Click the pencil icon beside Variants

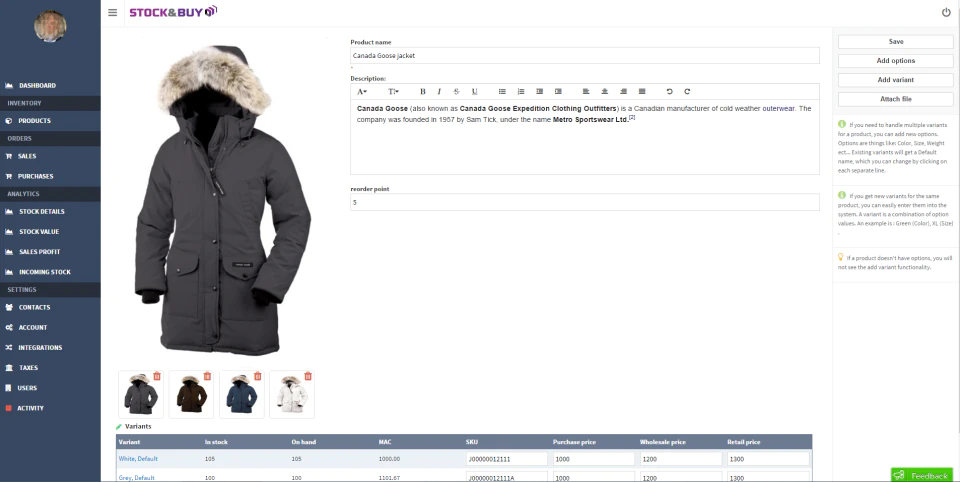click(x=119, y=426)
